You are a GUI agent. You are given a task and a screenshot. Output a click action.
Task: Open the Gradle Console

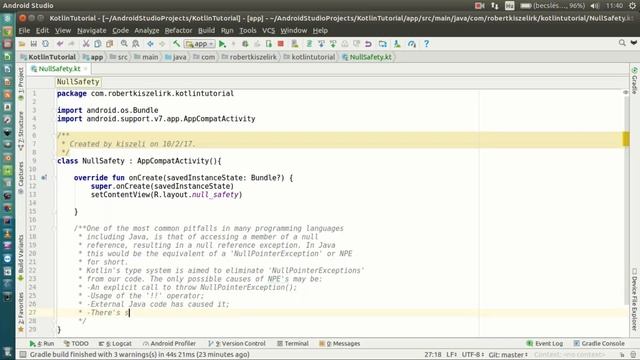599,344
